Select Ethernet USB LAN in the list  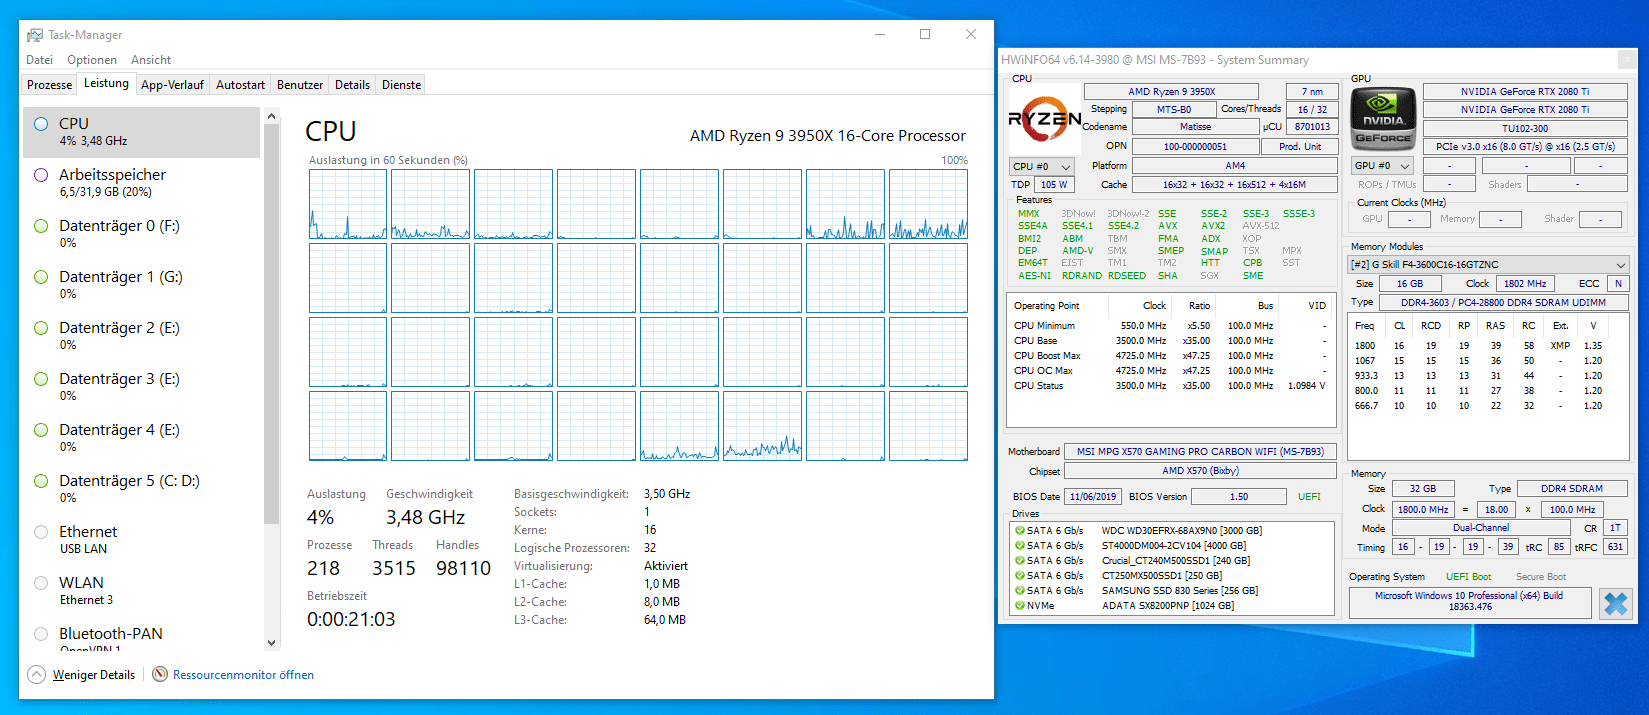(141, 540)
